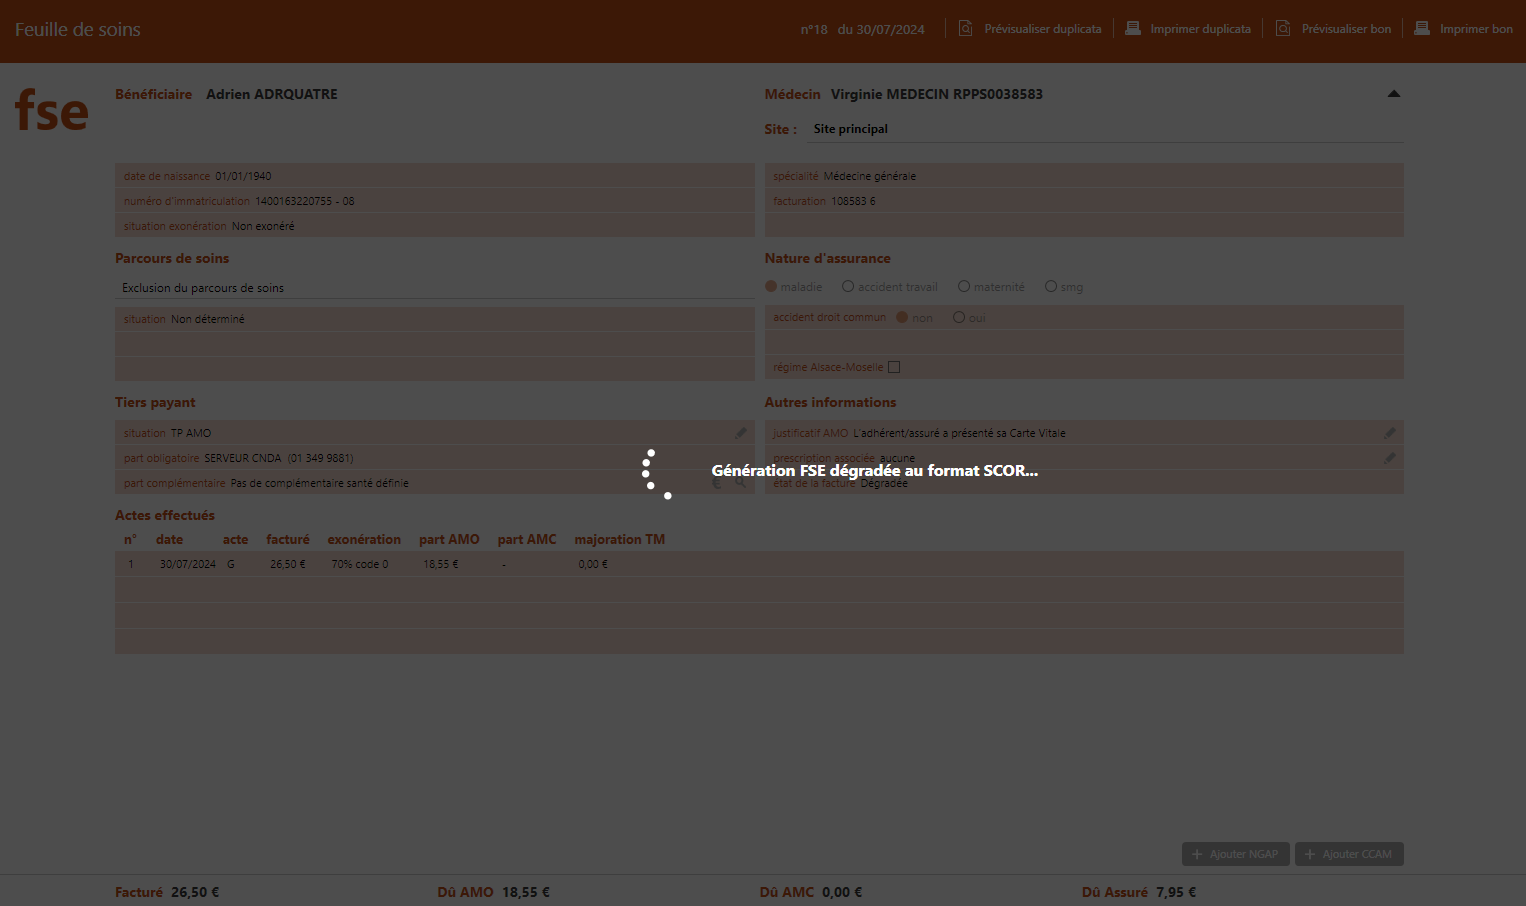Click pencil icon for prescription associée
Image resolution: width=1526 pixels, height=906 pixels.
[1389, 458]
